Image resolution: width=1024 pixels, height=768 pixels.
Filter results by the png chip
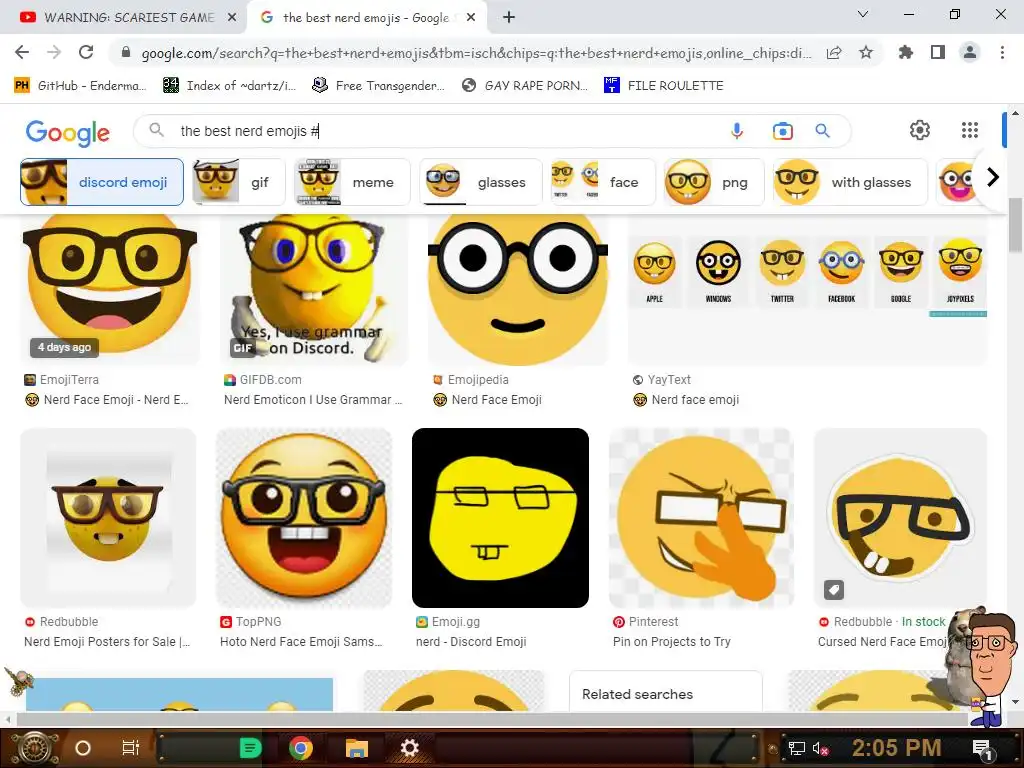714,182
